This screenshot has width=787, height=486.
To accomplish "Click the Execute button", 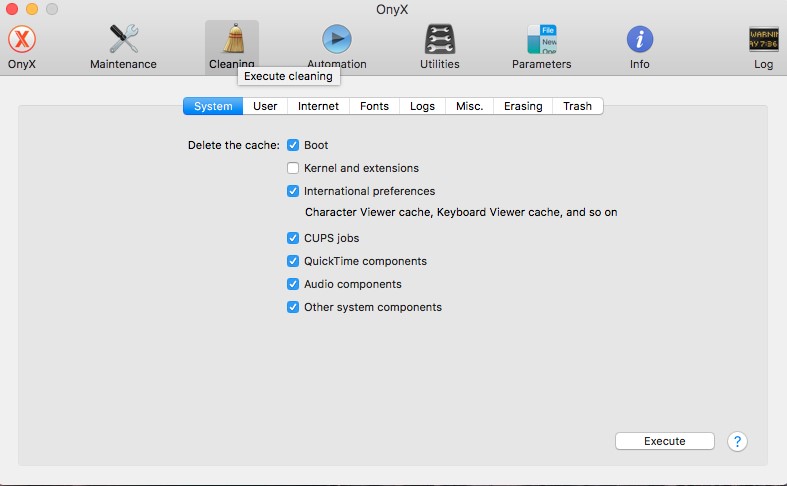I will point(664,441).
